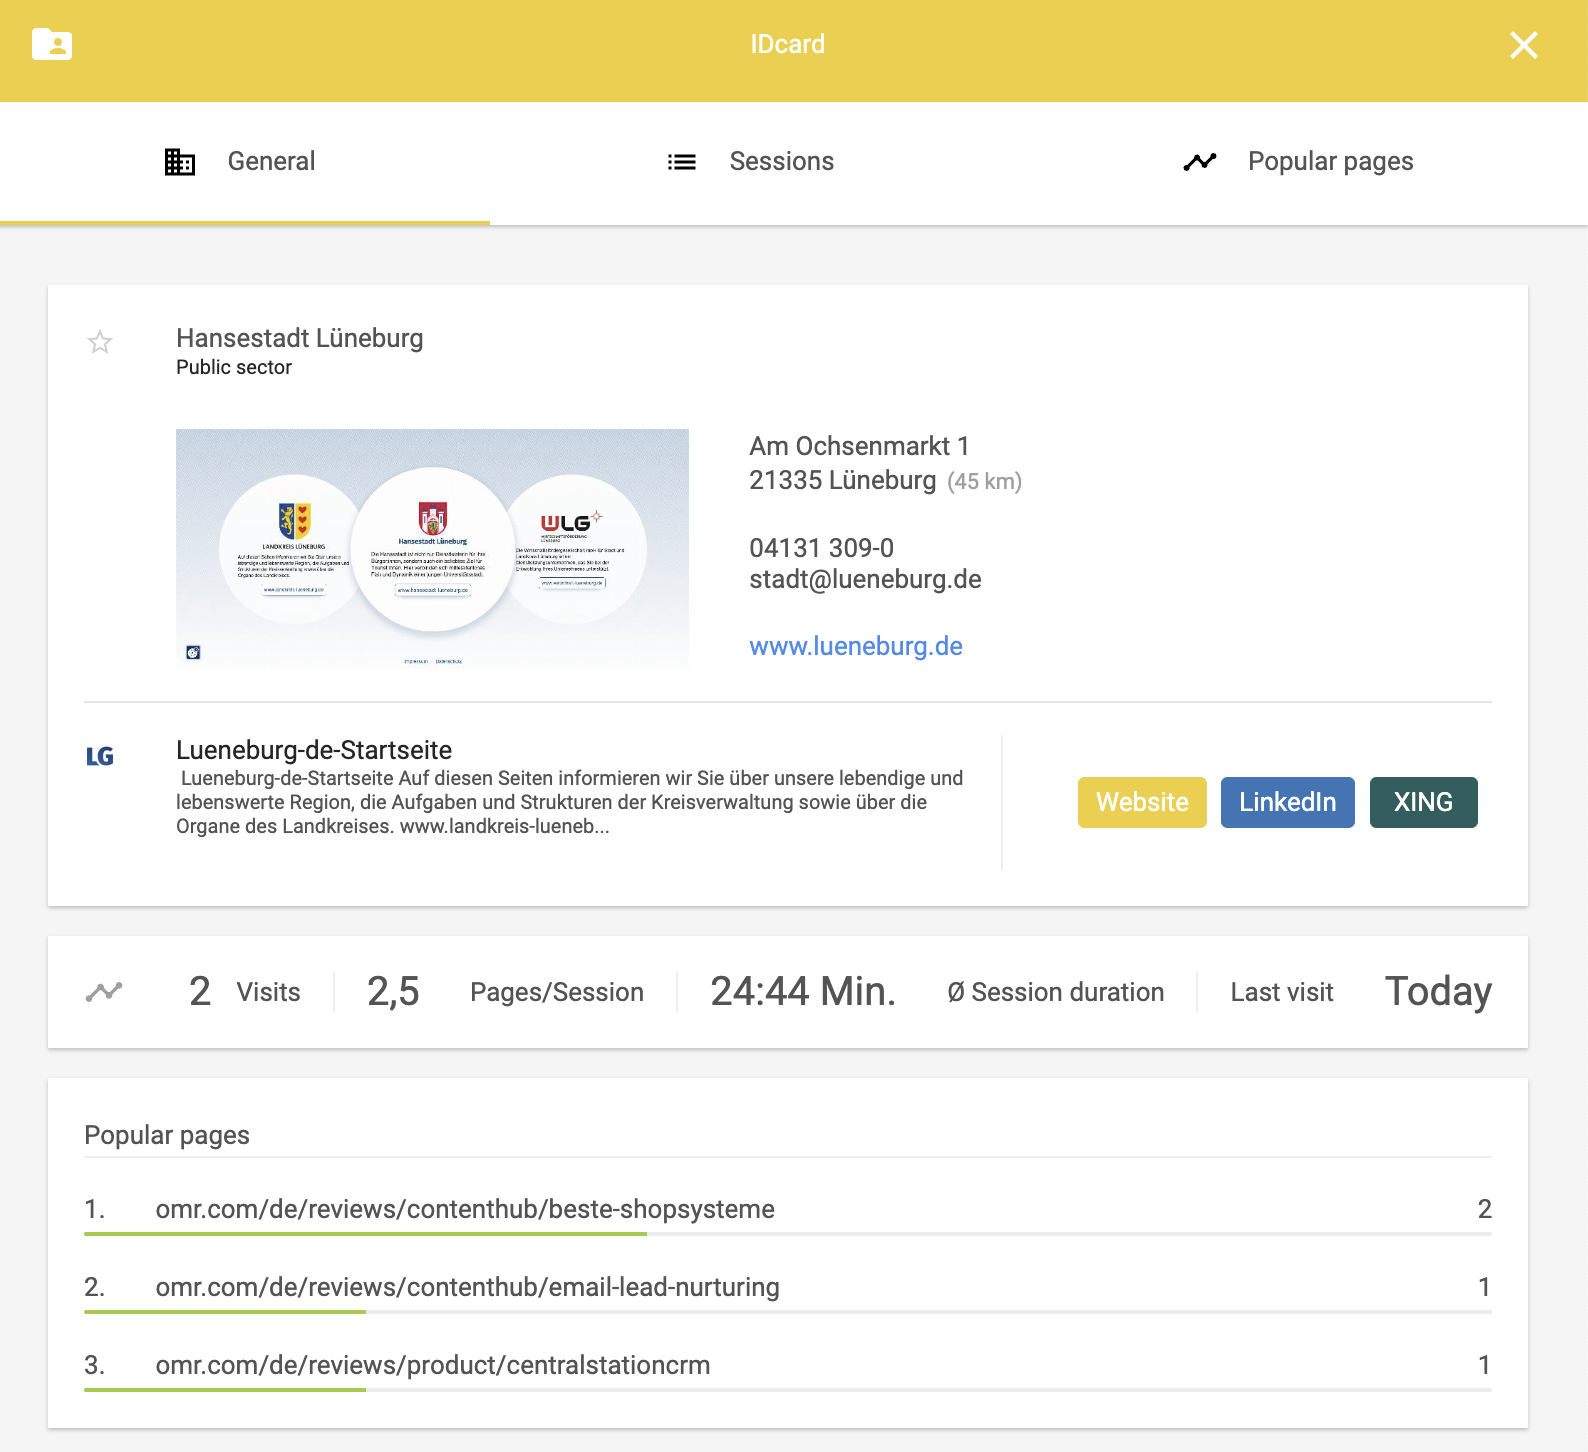This screenshot has width=1588, height=1452.
Task: Open the www.lueneburg.de link
Action: [x=856, y=646]
